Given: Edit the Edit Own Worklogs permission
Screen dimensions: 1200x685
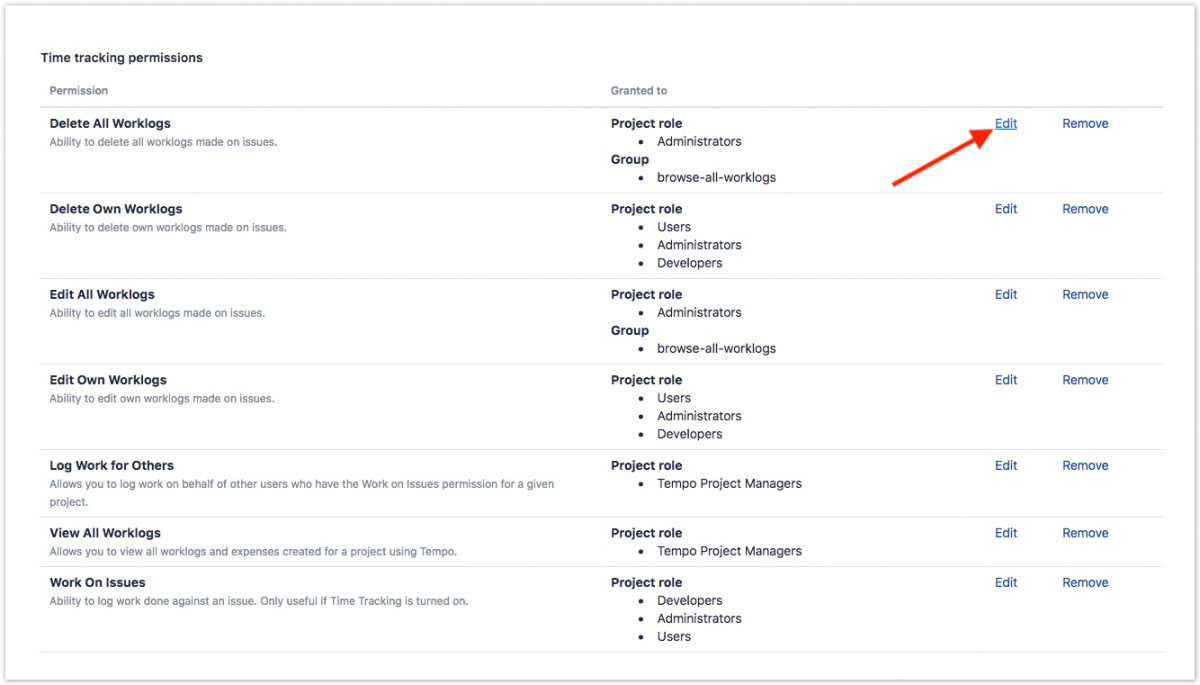Looking at the screenshot, I should [1005, 380].
